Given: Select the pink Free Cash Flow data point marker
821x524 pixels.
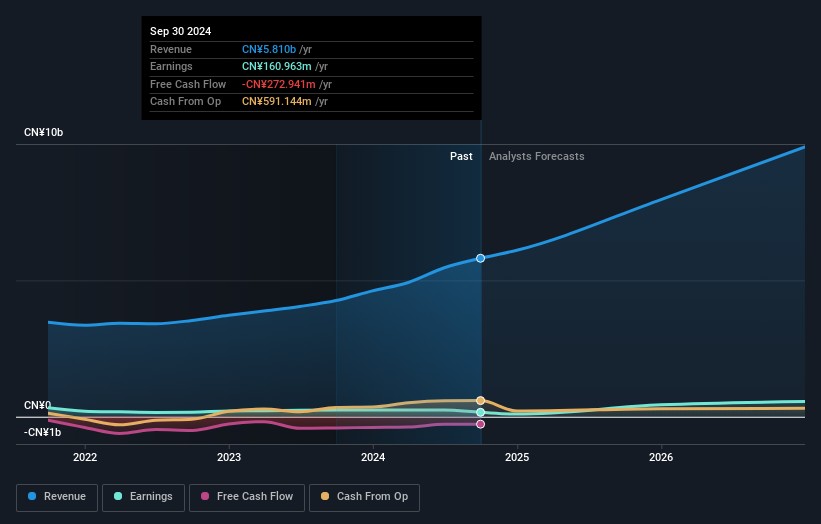Looking at the screenshot, I should [480, 424].
